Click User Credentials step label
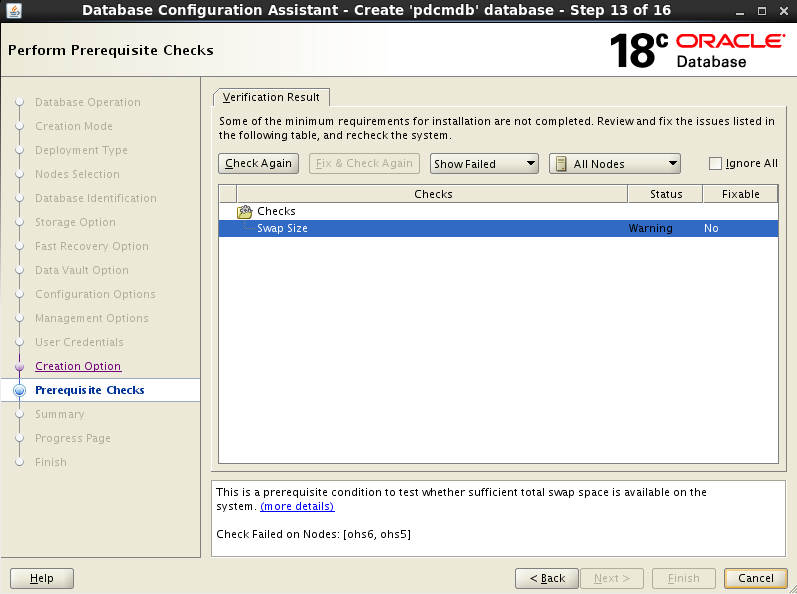Screen dimensions: 797x594 (79, 342)
